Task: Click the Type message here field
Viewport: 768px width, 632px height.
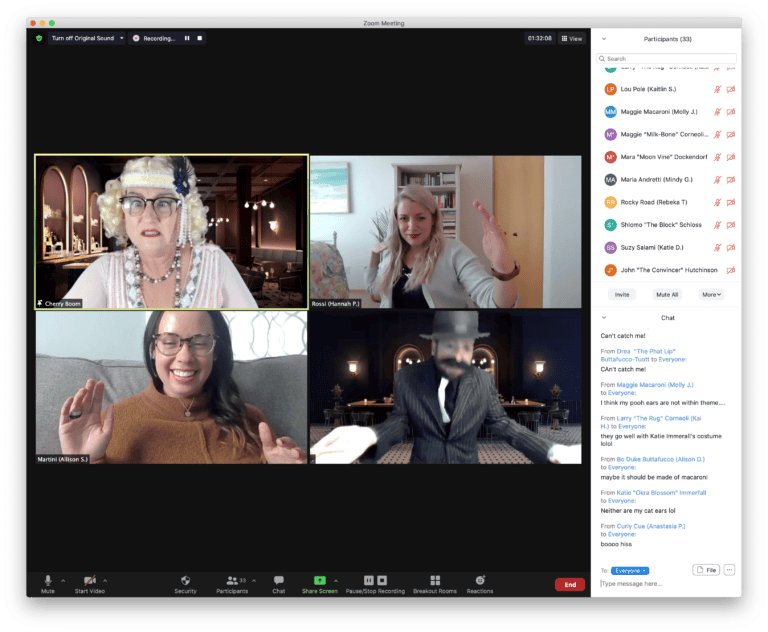Action: click(x=666, y=583)
